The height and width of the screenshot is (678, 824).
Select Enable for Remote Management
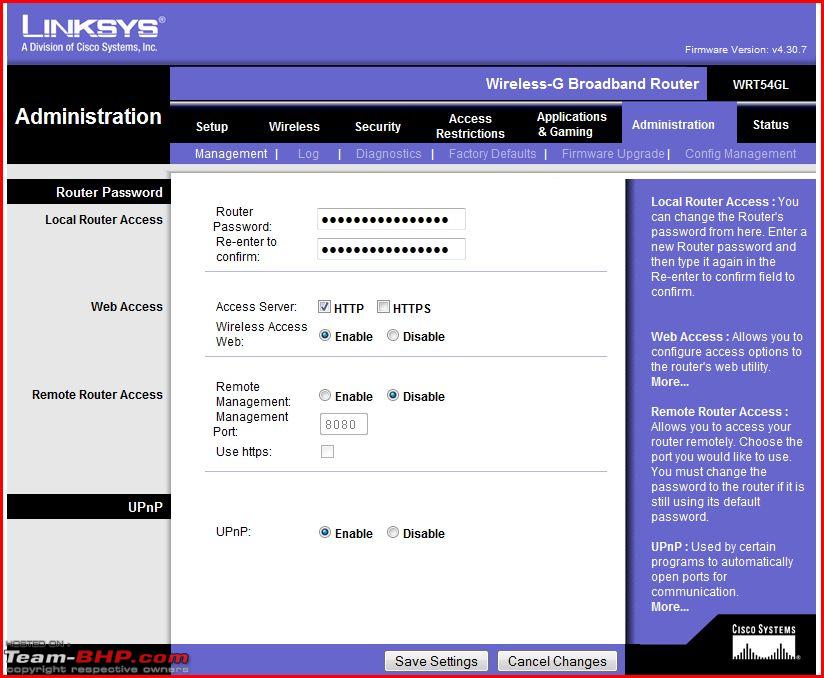click(325, 395)
